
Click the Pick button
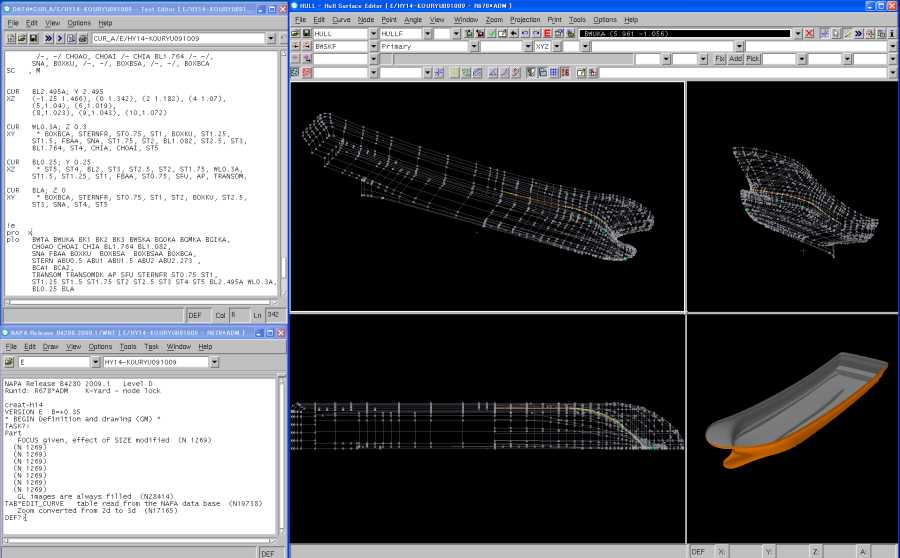(x=752, y=59)
